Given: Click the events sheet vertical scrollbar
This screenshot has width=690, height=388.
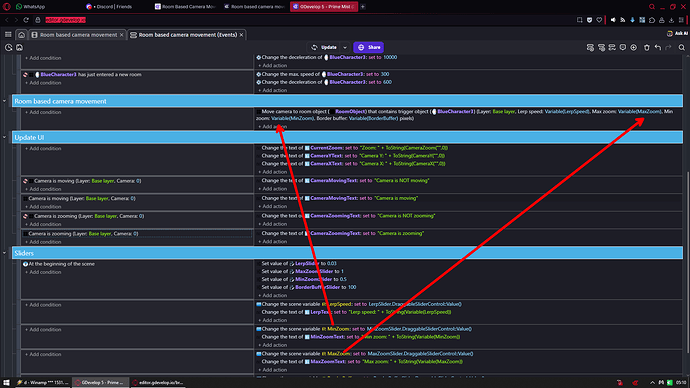Looking at the screenshot, I should [x=687, y=262].
